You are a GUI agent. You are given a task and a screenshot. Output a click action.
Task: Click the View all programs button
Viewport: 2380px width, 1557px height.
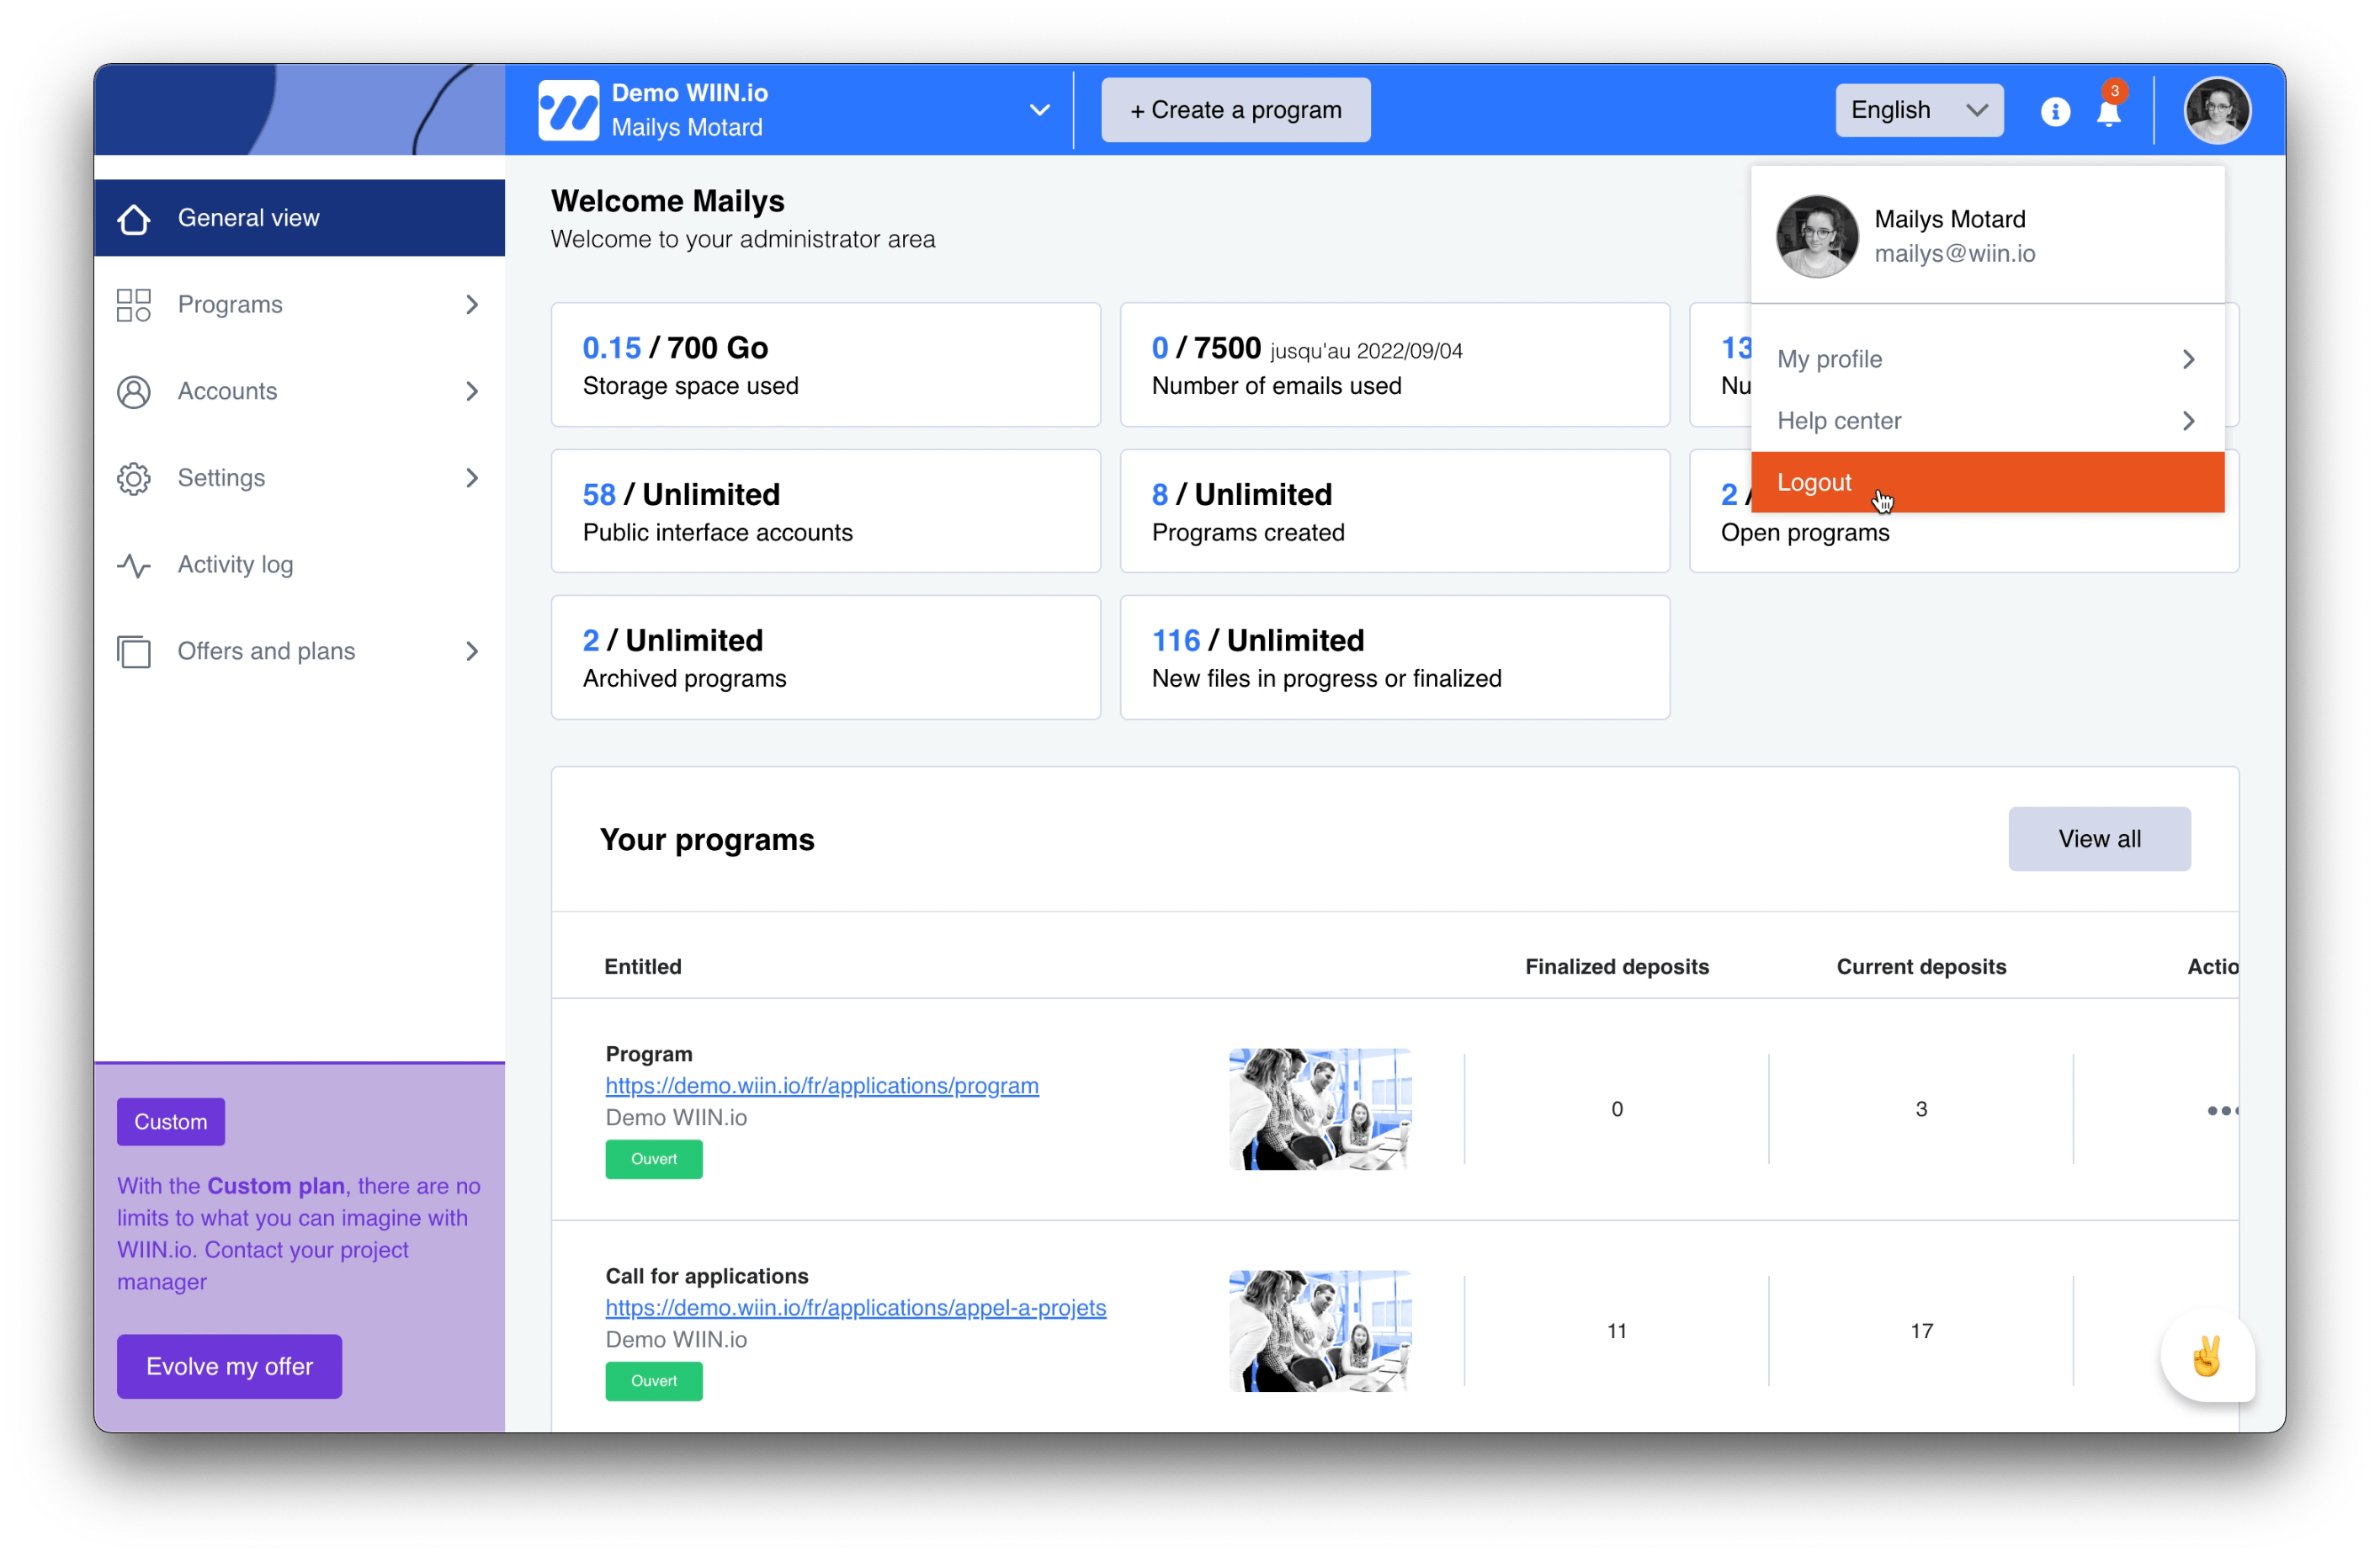point(2099,837)
